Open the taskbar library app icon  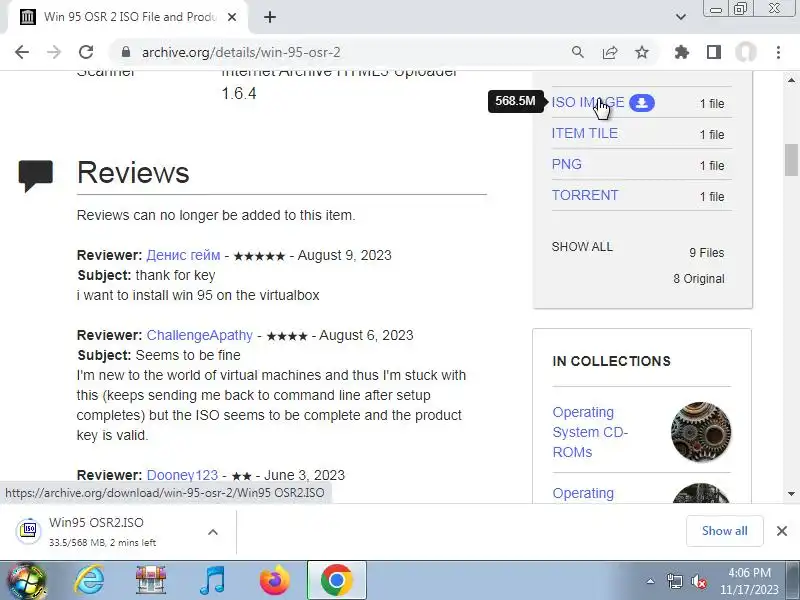coord(151,580)
